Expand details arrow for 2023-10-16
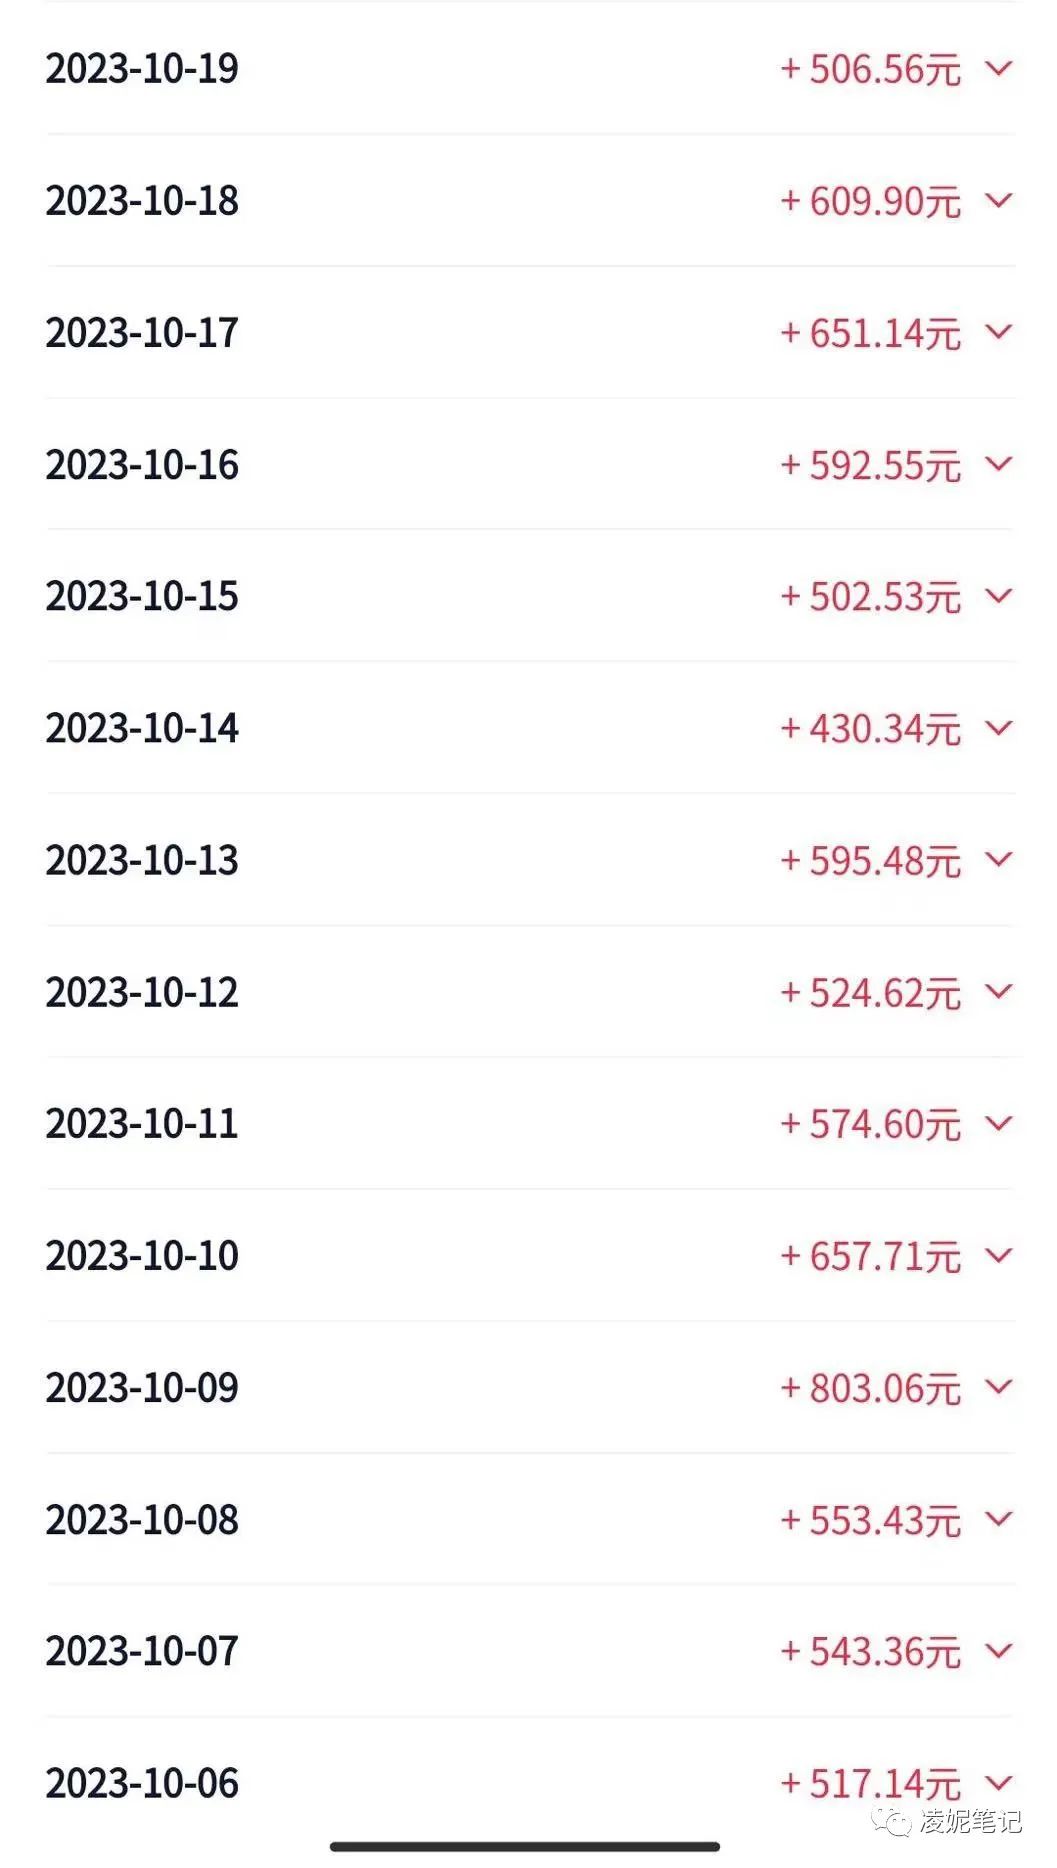 pyautogui.click(x=998, y=463)
